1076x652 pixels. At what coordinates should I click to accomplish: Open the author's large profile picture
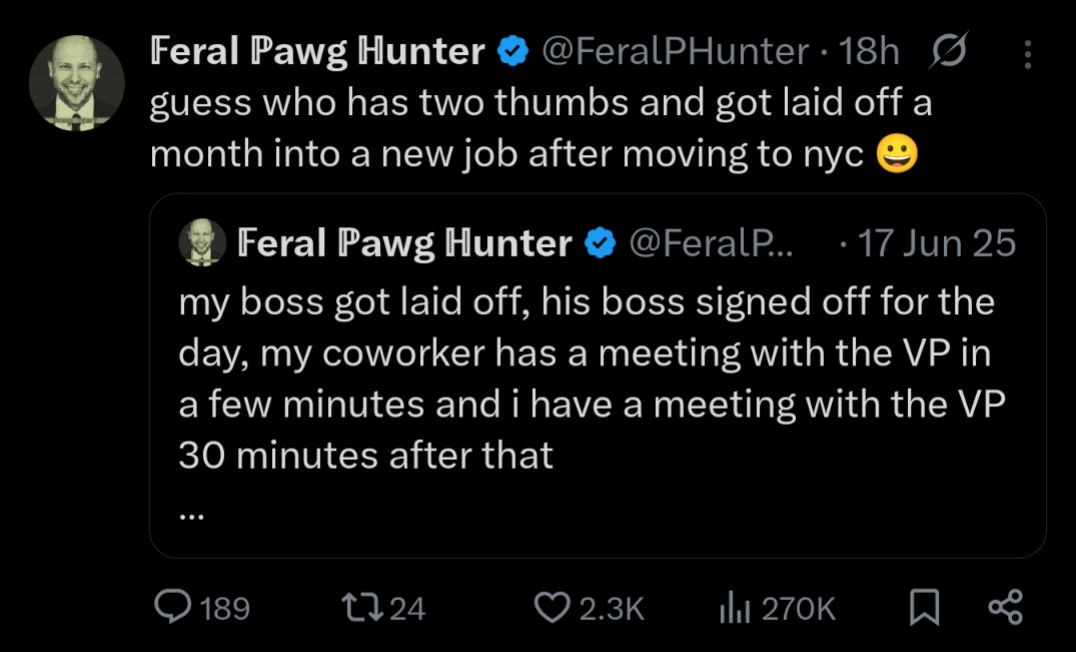tap(76, 83)
